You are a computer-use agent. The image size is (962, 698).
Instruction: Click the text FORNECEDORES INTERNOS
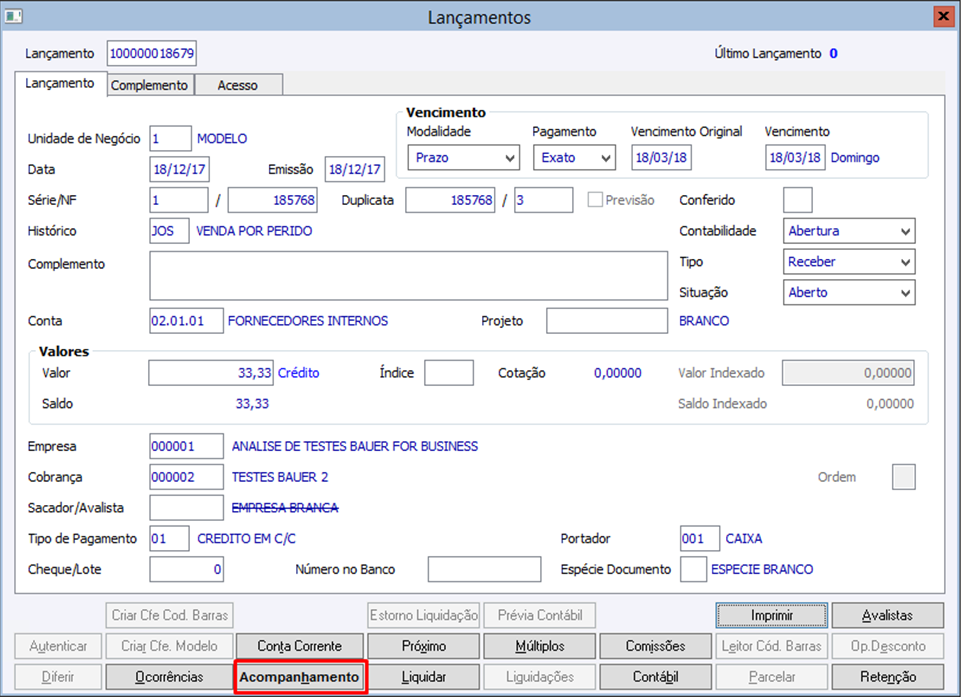pyautogui.click(x=308, y=321)
